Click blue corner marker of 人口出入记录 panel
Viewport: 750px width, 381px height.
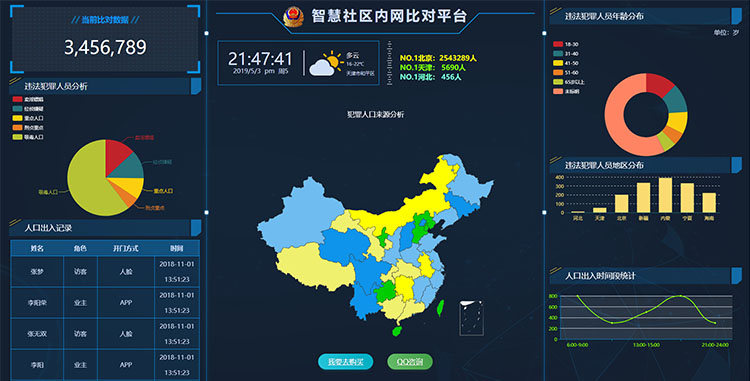click(196, 228)
